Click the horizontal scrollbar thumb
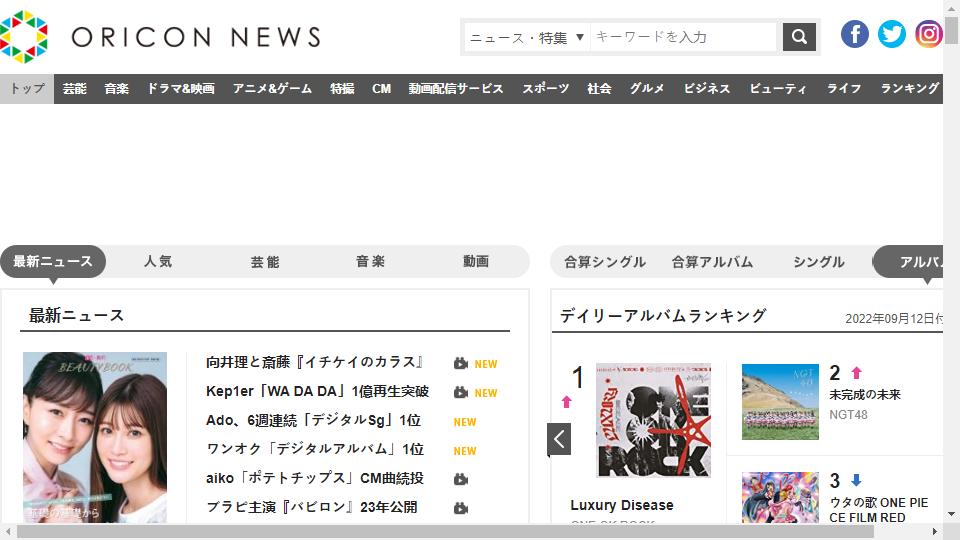This screenshot has height=540, width=960. pos(445,531)
